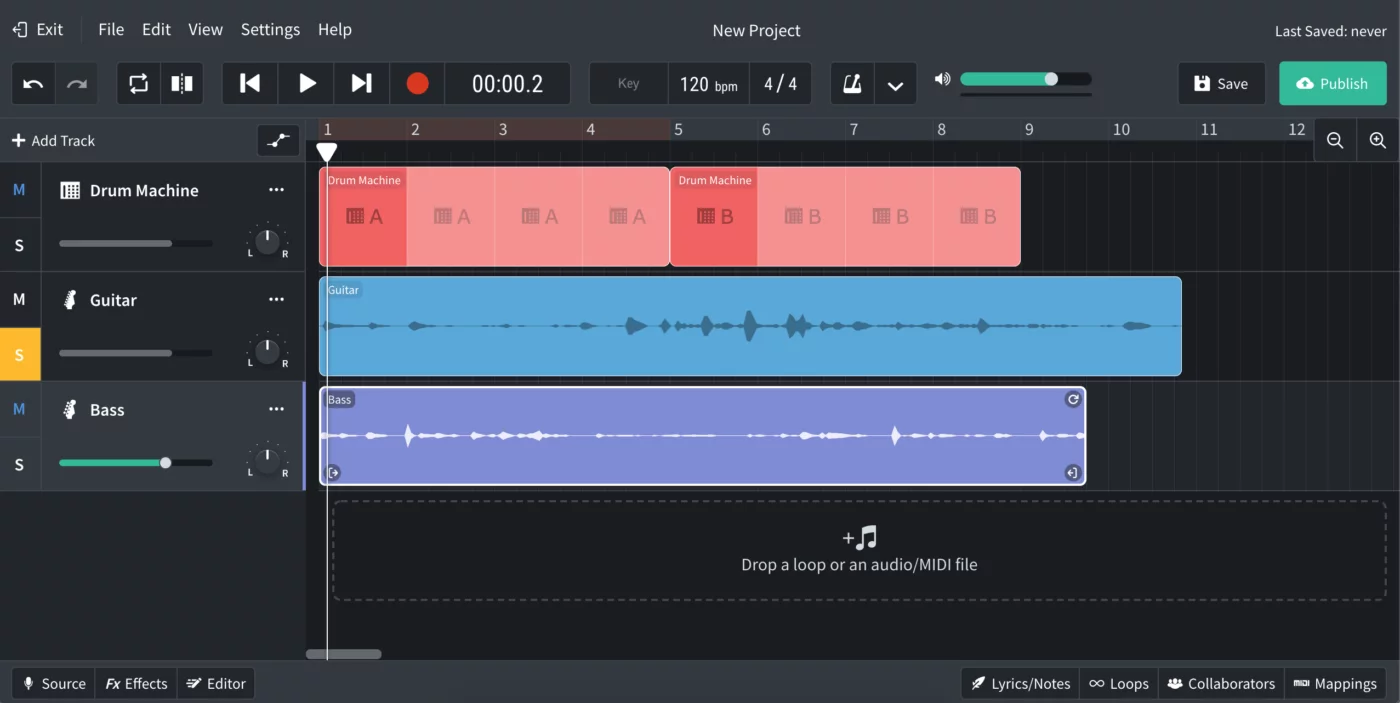1400x703 pixels.
Task: Adjust the master volume slider
Action: pos(1026,79)
